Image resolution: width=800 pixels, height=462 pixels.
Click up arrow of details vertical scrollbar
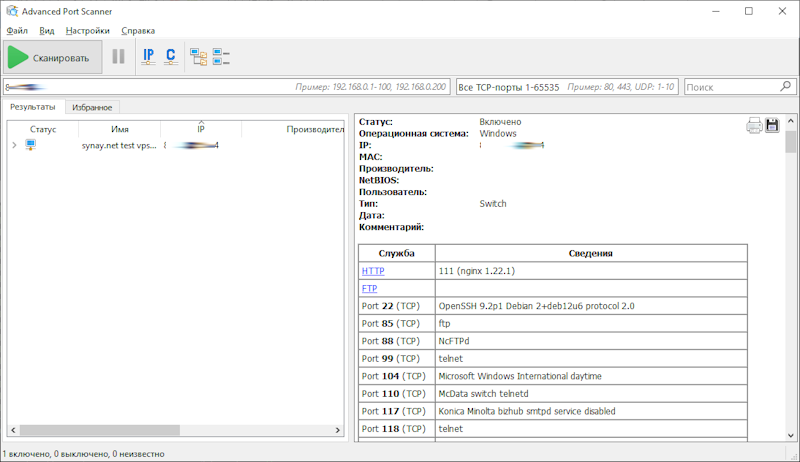791,121
